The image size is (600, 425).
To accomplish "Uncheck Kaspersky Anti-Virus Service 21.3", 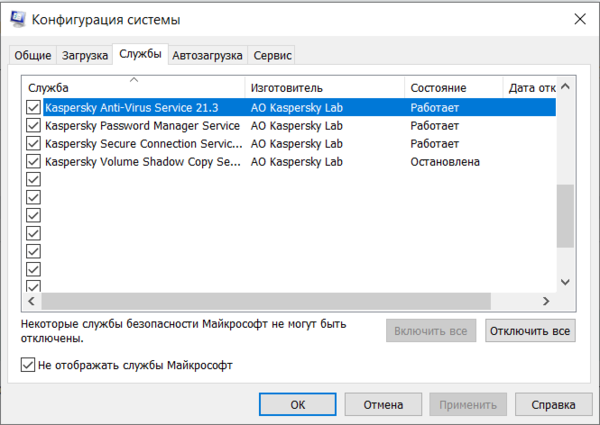I will [33, 107].
